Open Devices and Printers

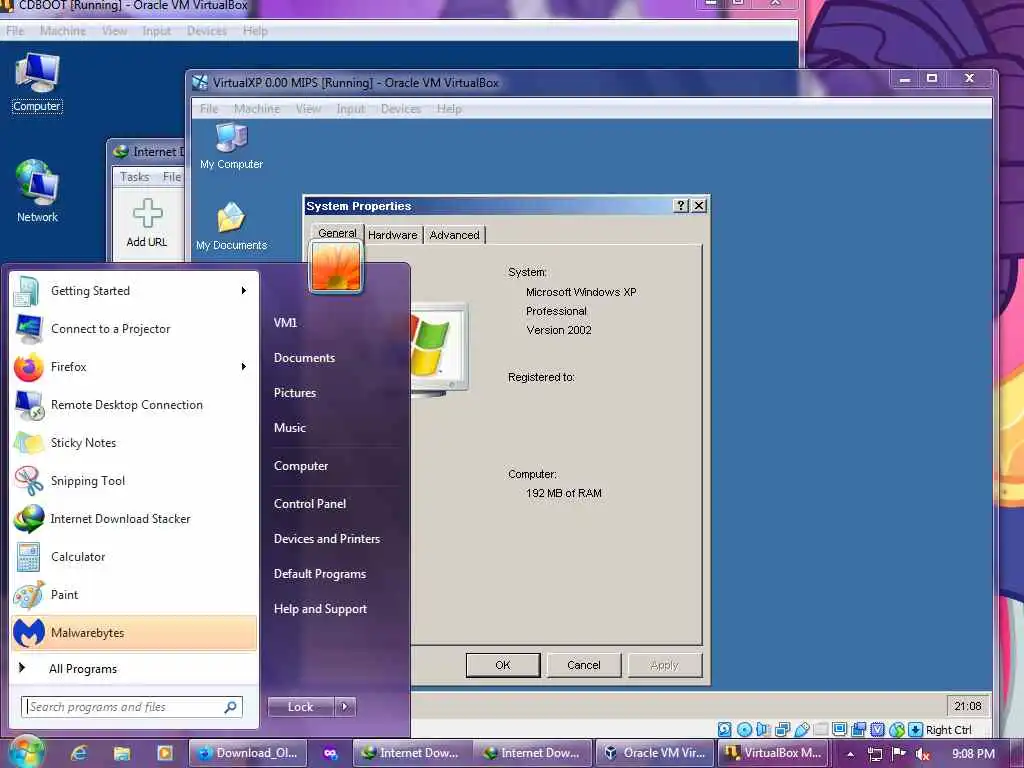327,539
